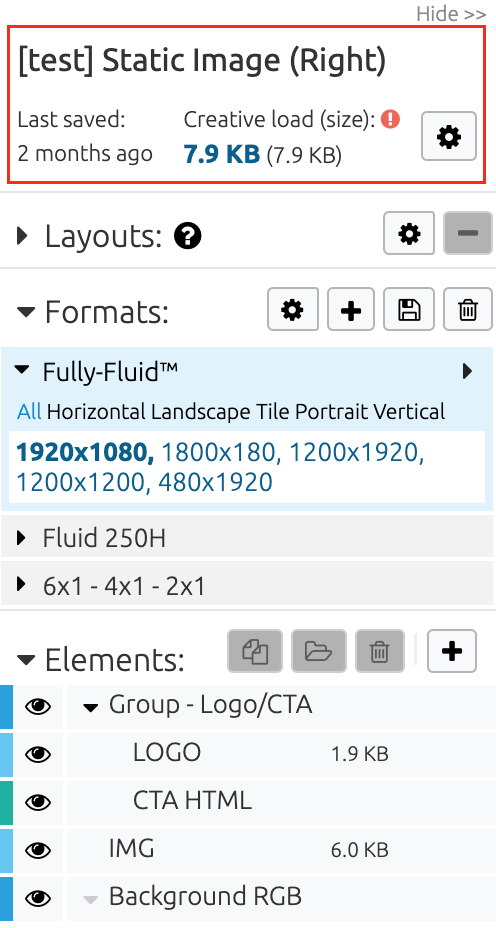Filter formats by Tile

273,411
